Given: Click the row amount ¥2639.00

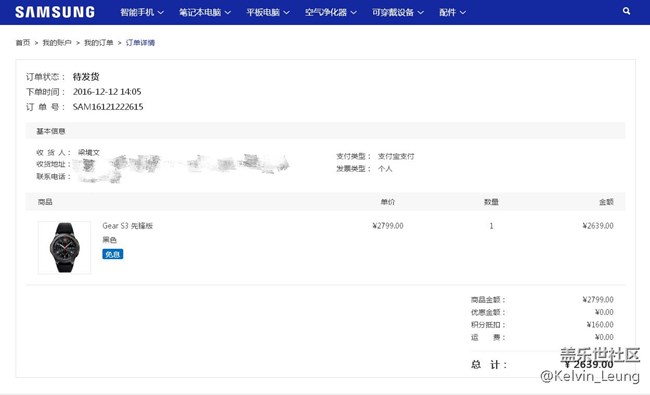Looking at the screenshot, I should [x=598, y=225].
